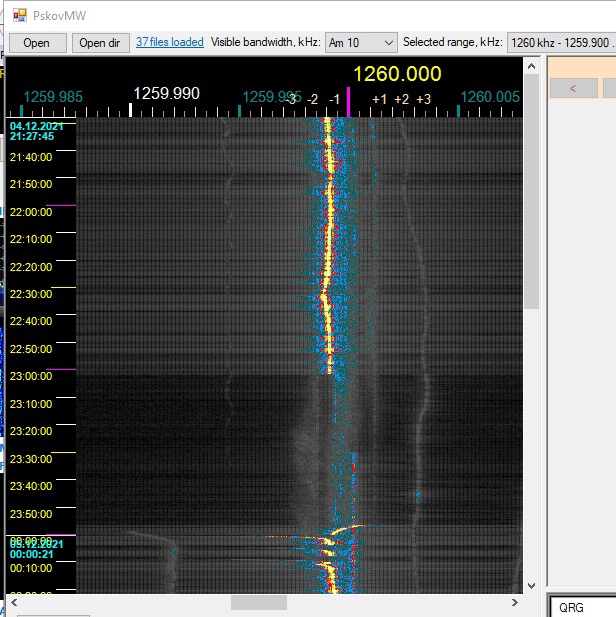
Task: Click the +3 offset label
Action: [x=424, y=100]
